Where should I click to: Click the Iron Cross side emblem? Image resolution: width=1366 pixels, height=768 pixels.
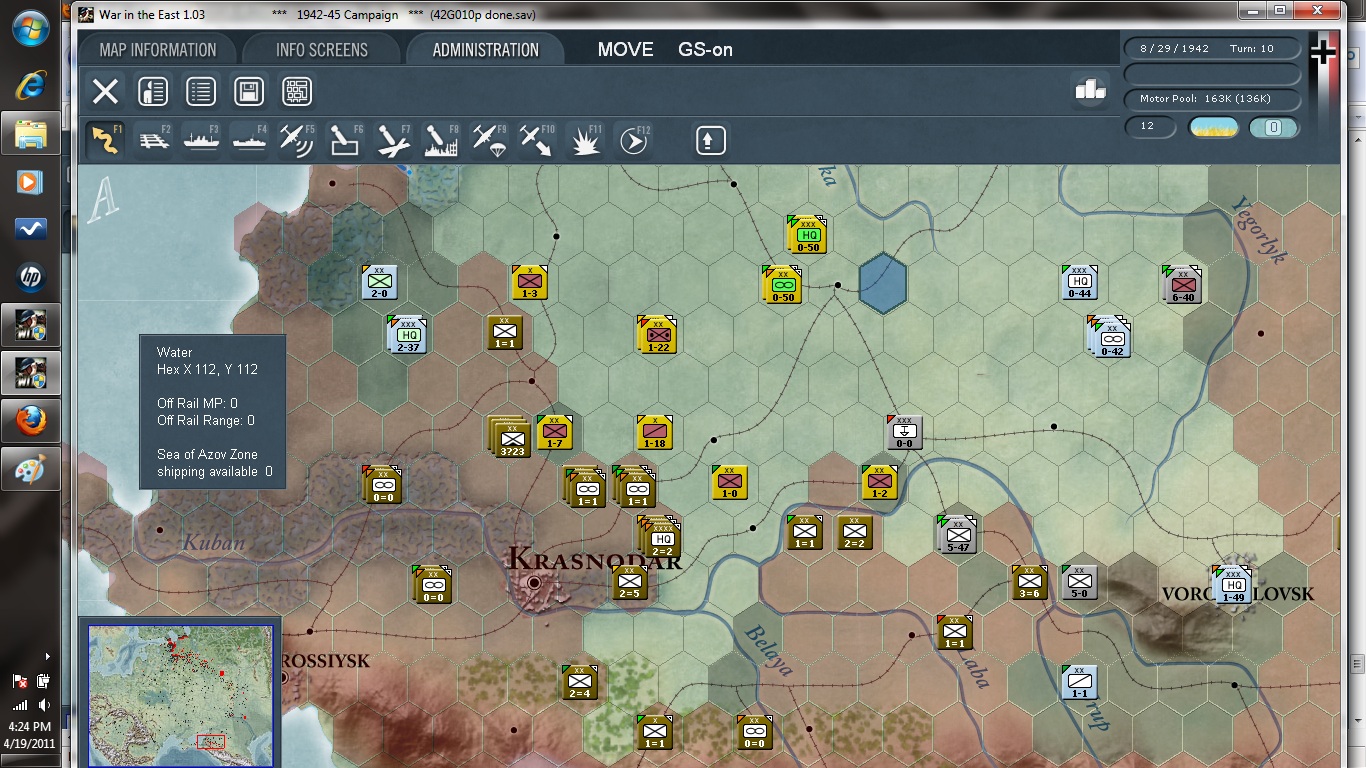(1323, 53)
